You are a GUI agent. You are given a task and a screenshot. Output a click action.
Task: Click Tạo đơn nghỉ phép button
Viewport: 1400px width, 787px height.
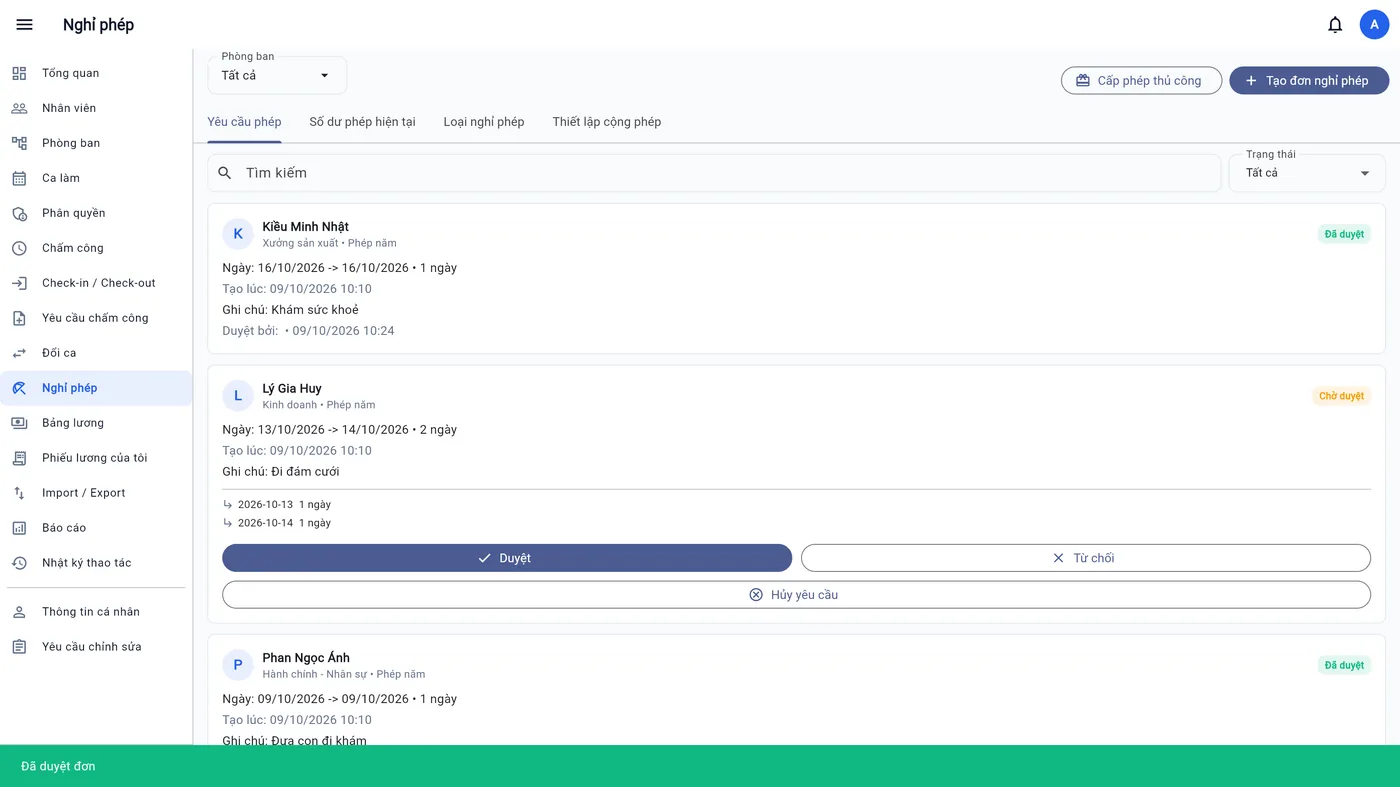point(1309,80)
